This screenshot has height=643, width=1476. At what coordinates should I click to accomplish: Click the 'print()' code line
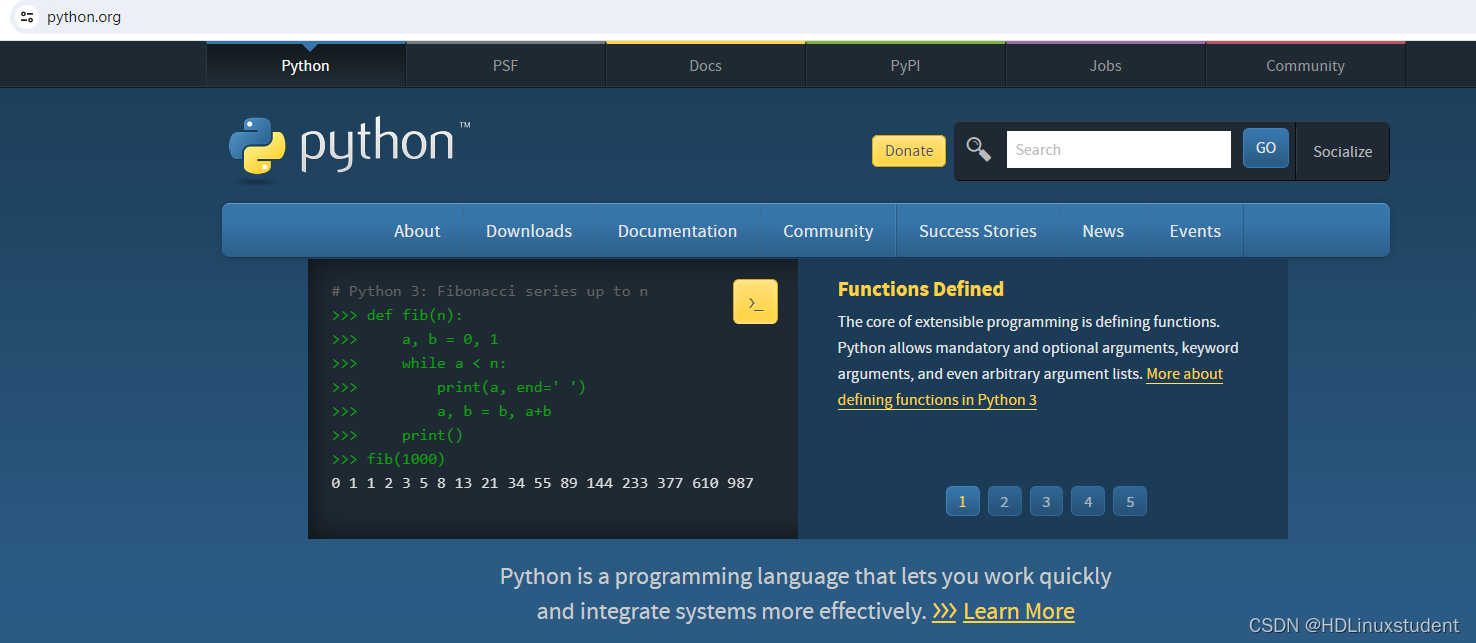click(x=397, y=435)
